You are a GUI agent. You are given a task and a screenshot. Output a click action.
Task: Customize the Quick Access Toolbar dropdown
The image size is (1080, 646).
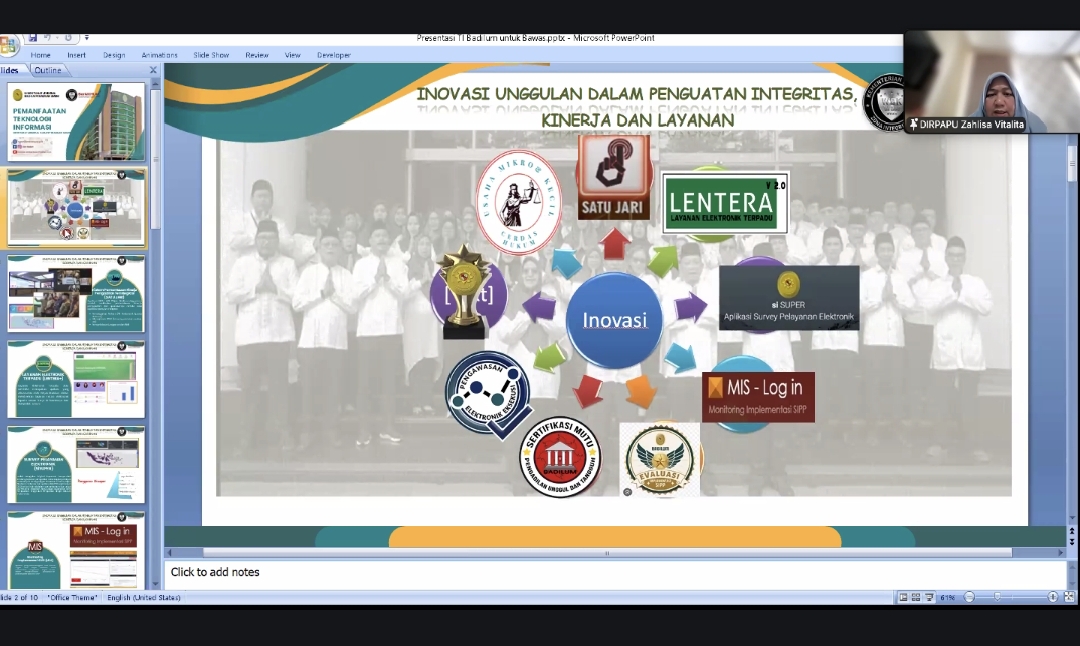click(86, 38)
